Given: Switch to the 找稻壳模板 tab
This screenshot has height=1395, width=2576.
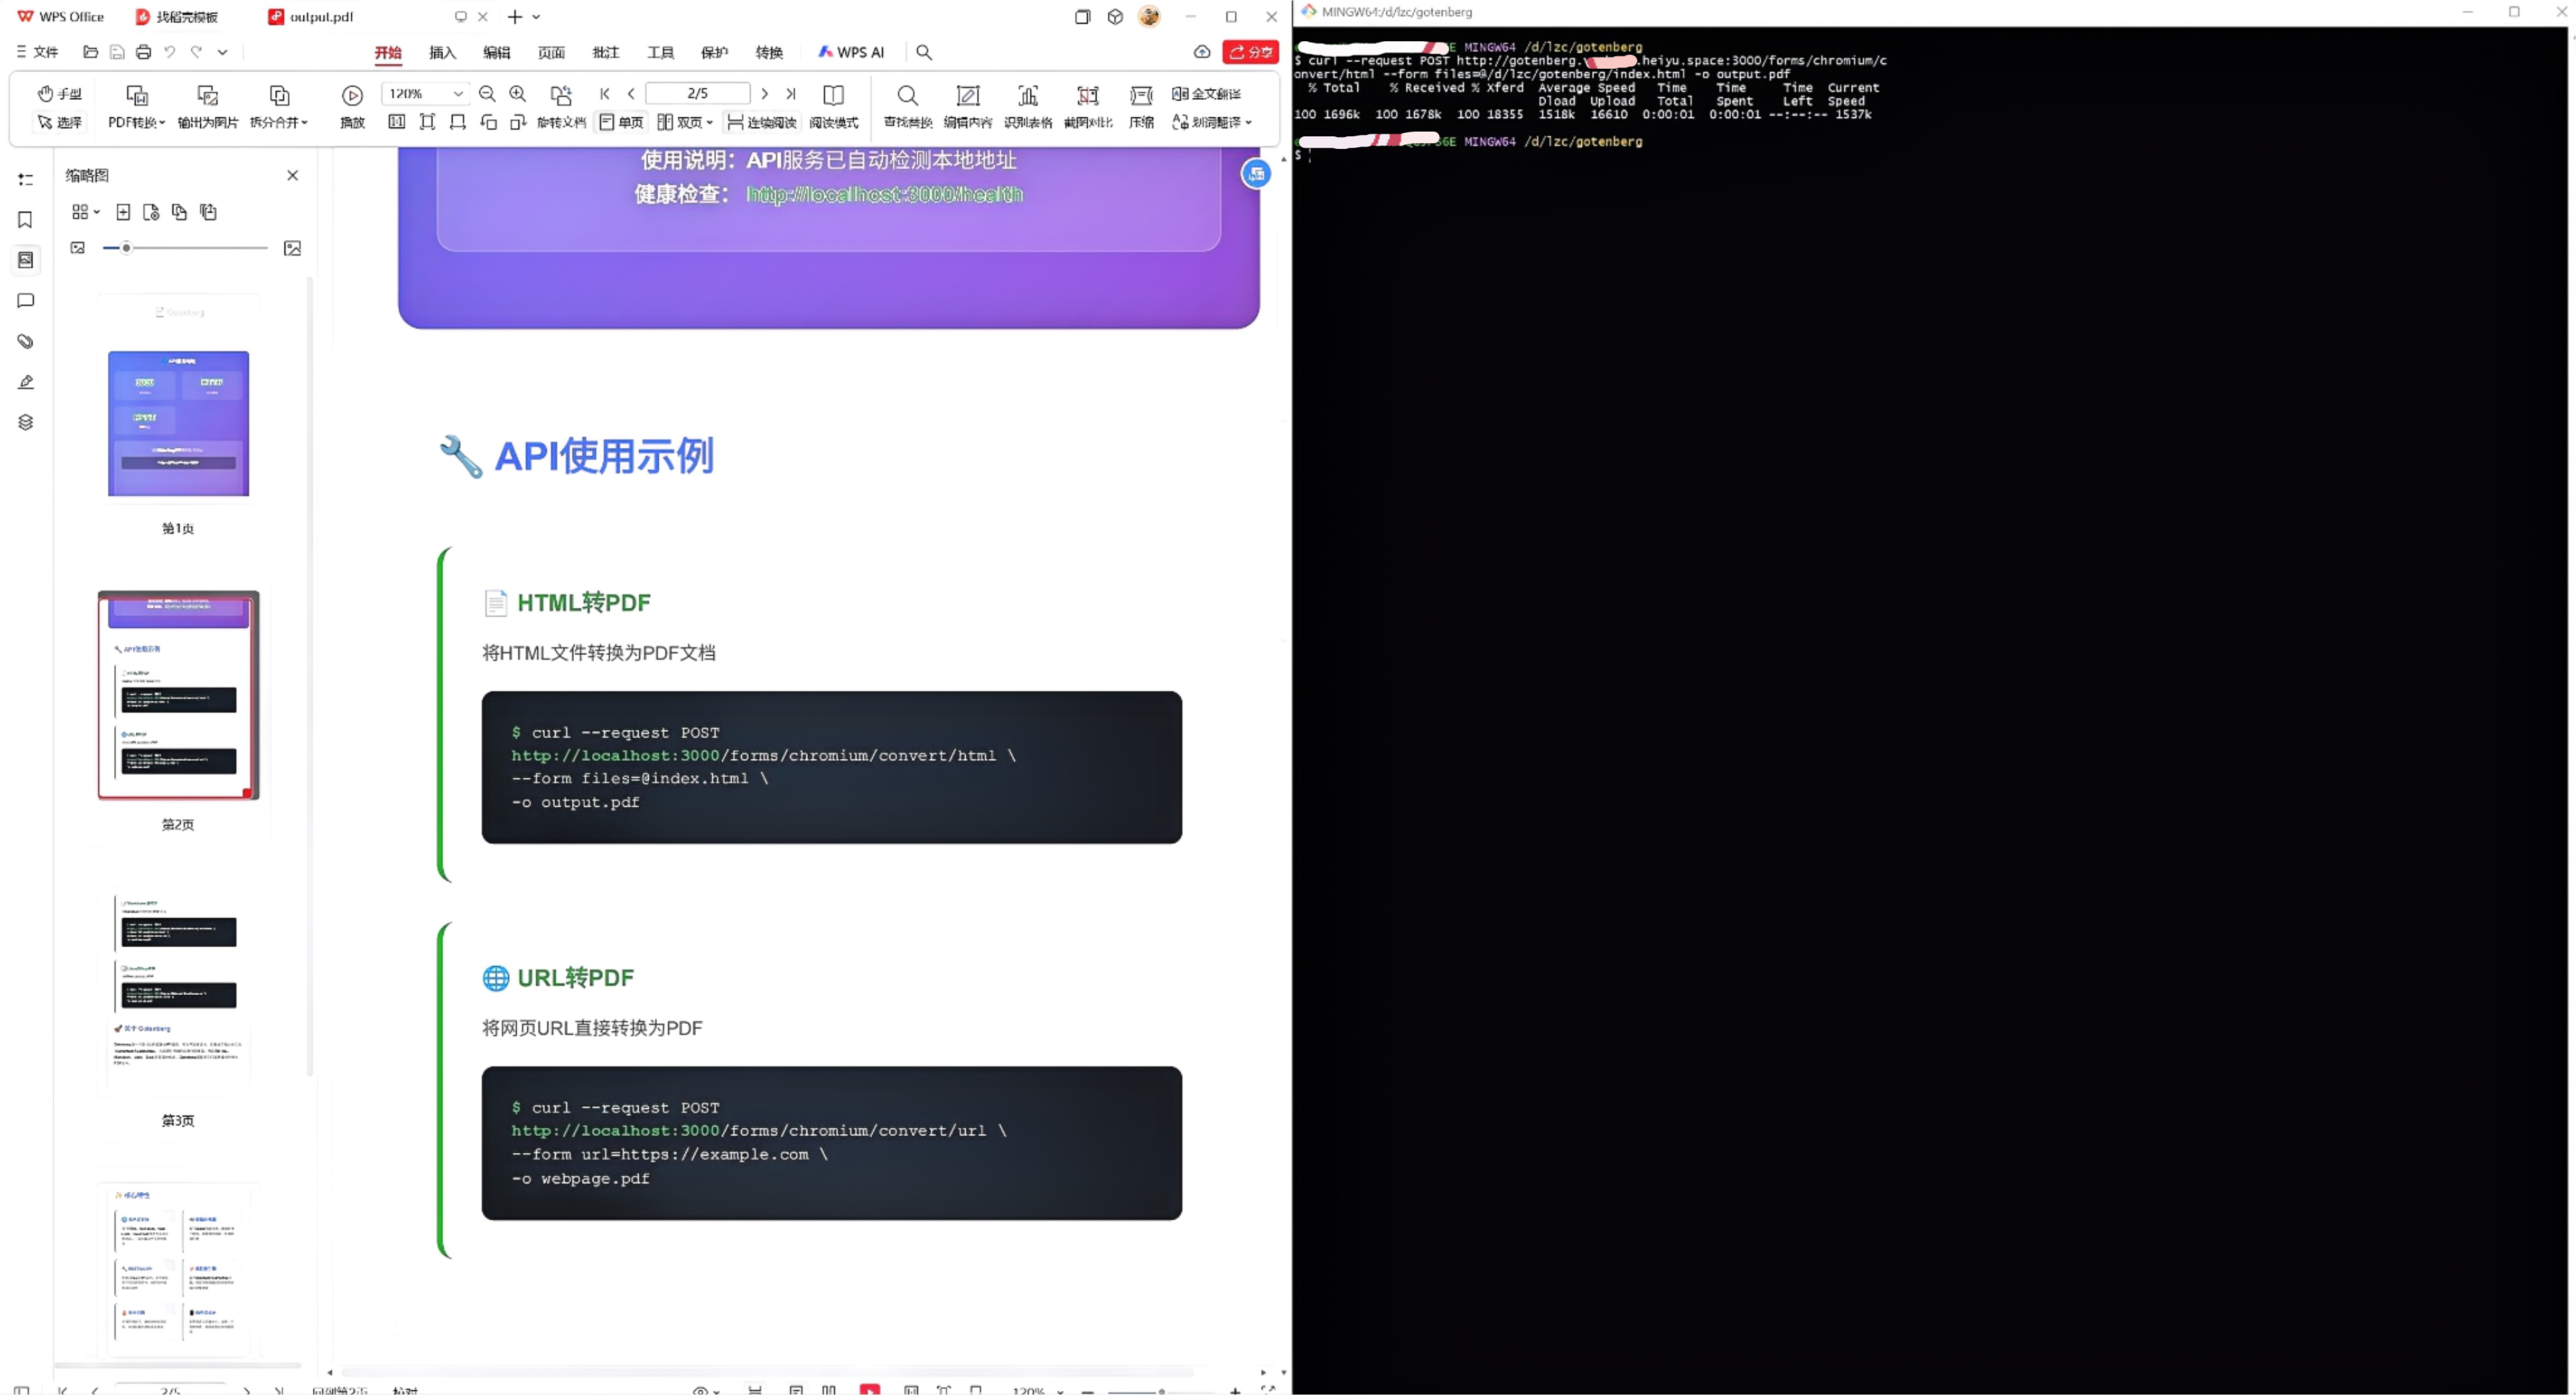Looking at the screenshot, I should [x=177, y=17].
